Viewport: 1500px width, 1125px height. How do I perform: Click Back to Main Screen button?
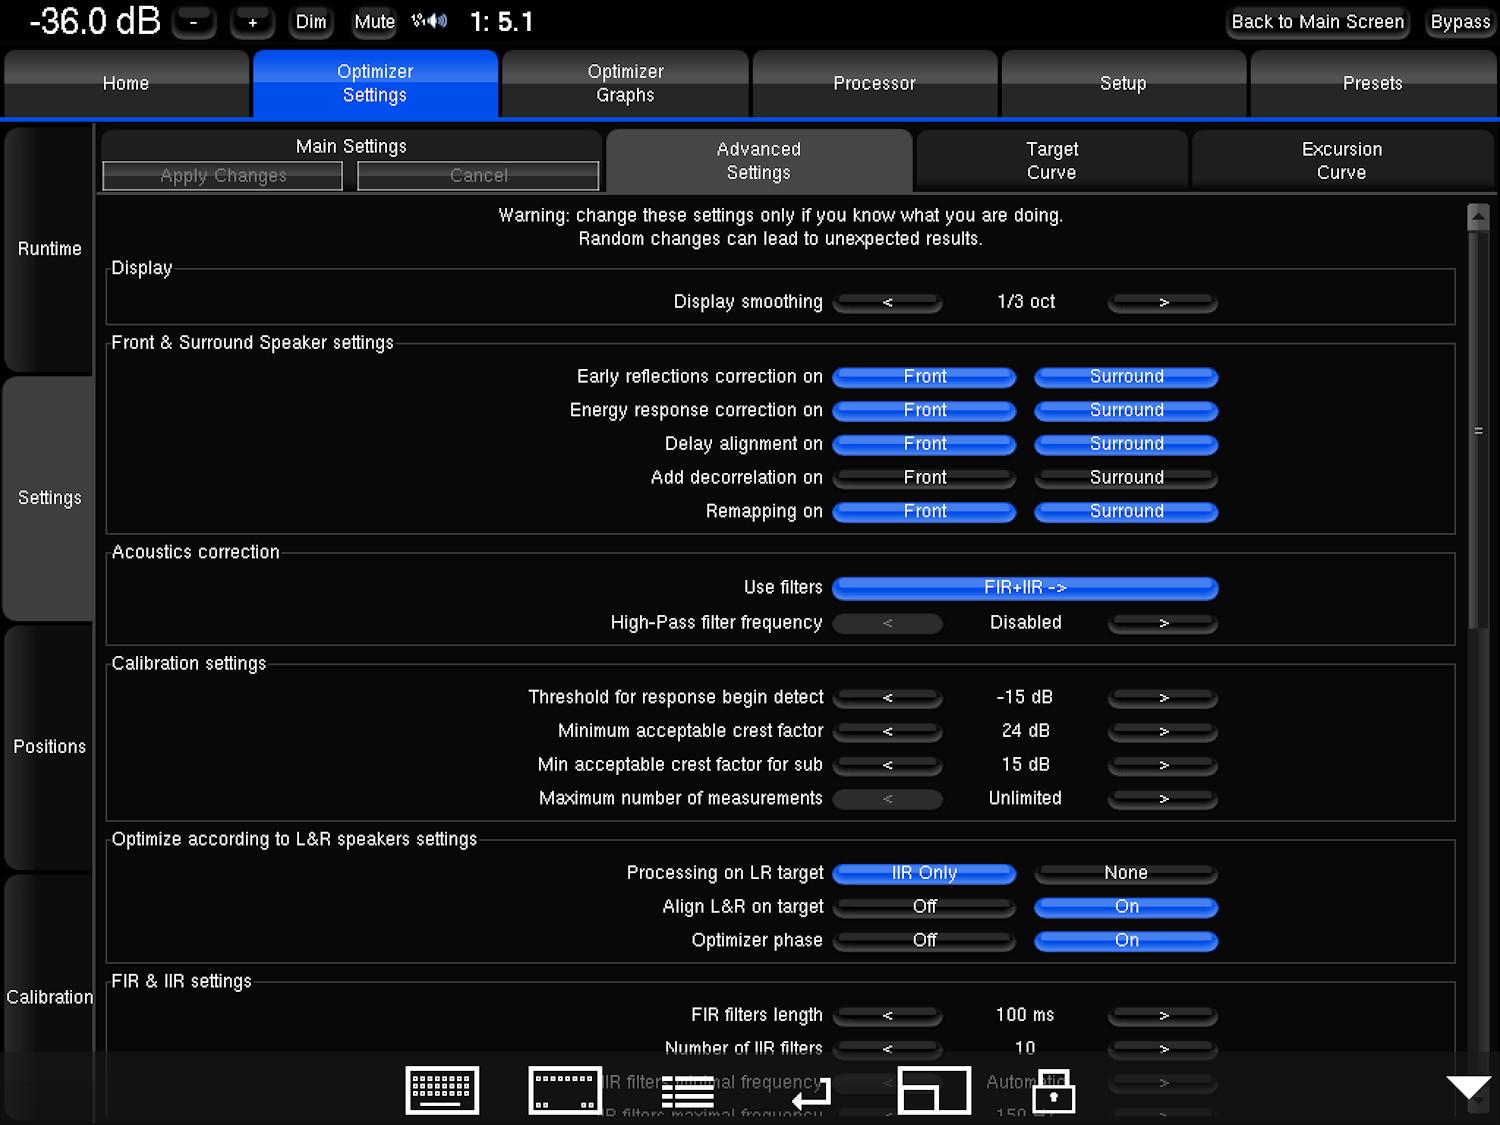[1318, 22]
